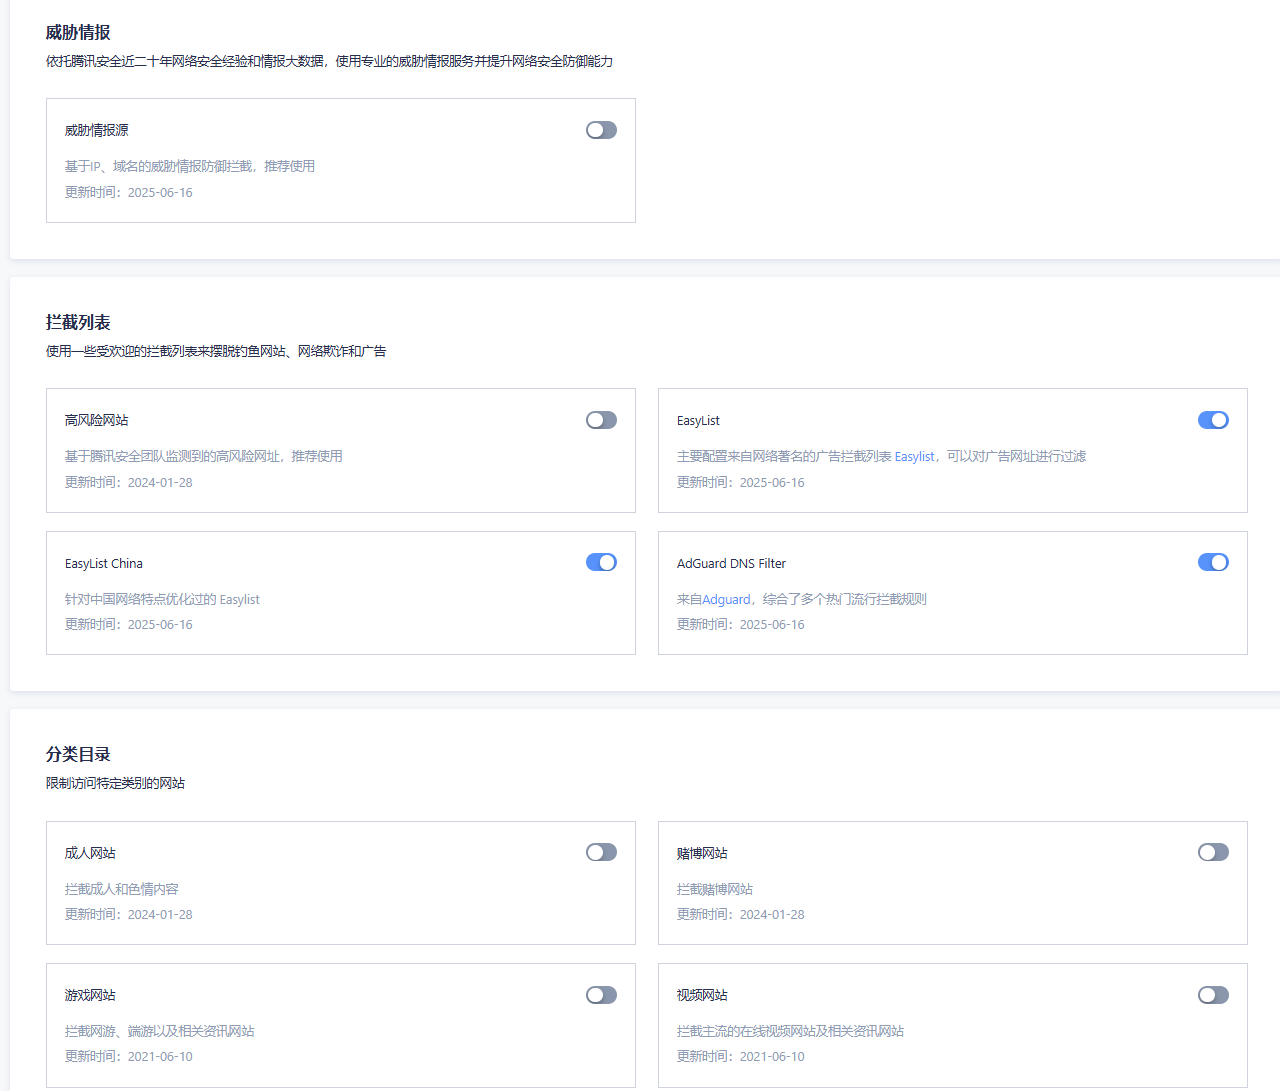1280x1091 pixels.
Task: Click the EasyList China card title
Action: point(104,563)
